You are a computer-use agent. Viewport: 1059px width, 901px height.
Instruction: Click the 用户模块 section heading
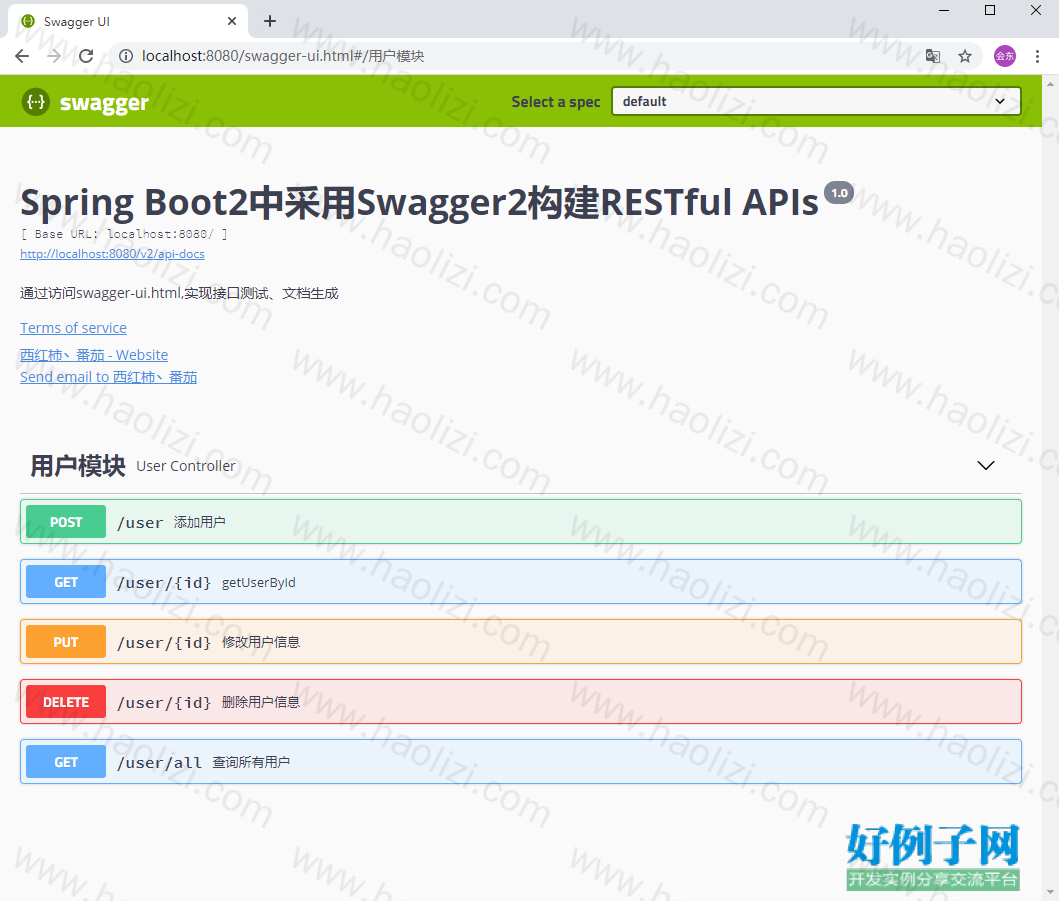pos(78,466)
